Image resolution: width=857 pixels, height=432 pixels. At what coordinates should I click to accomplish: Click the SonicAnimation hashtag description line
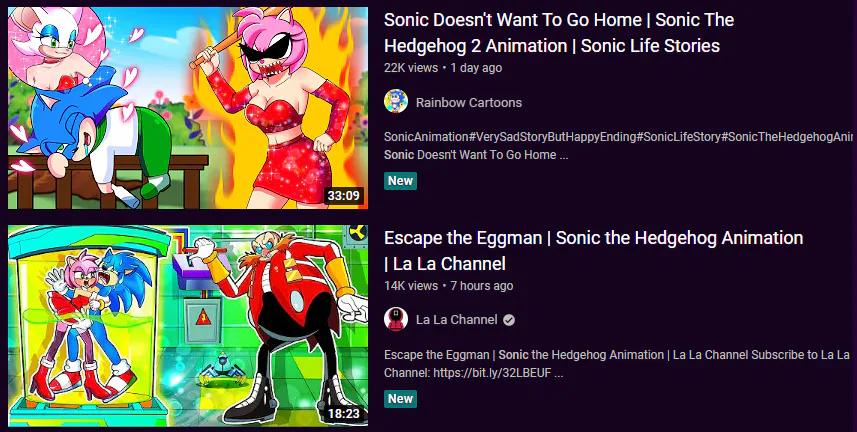point(618,137)
